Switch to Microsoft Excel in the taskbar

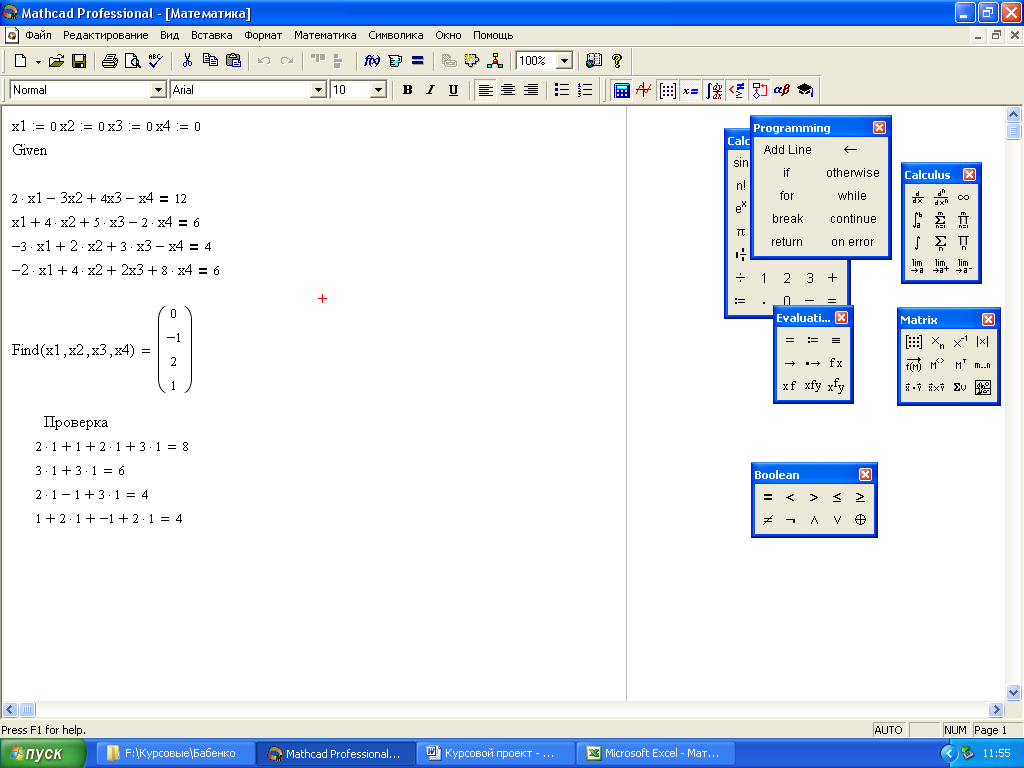click(658, 754)
